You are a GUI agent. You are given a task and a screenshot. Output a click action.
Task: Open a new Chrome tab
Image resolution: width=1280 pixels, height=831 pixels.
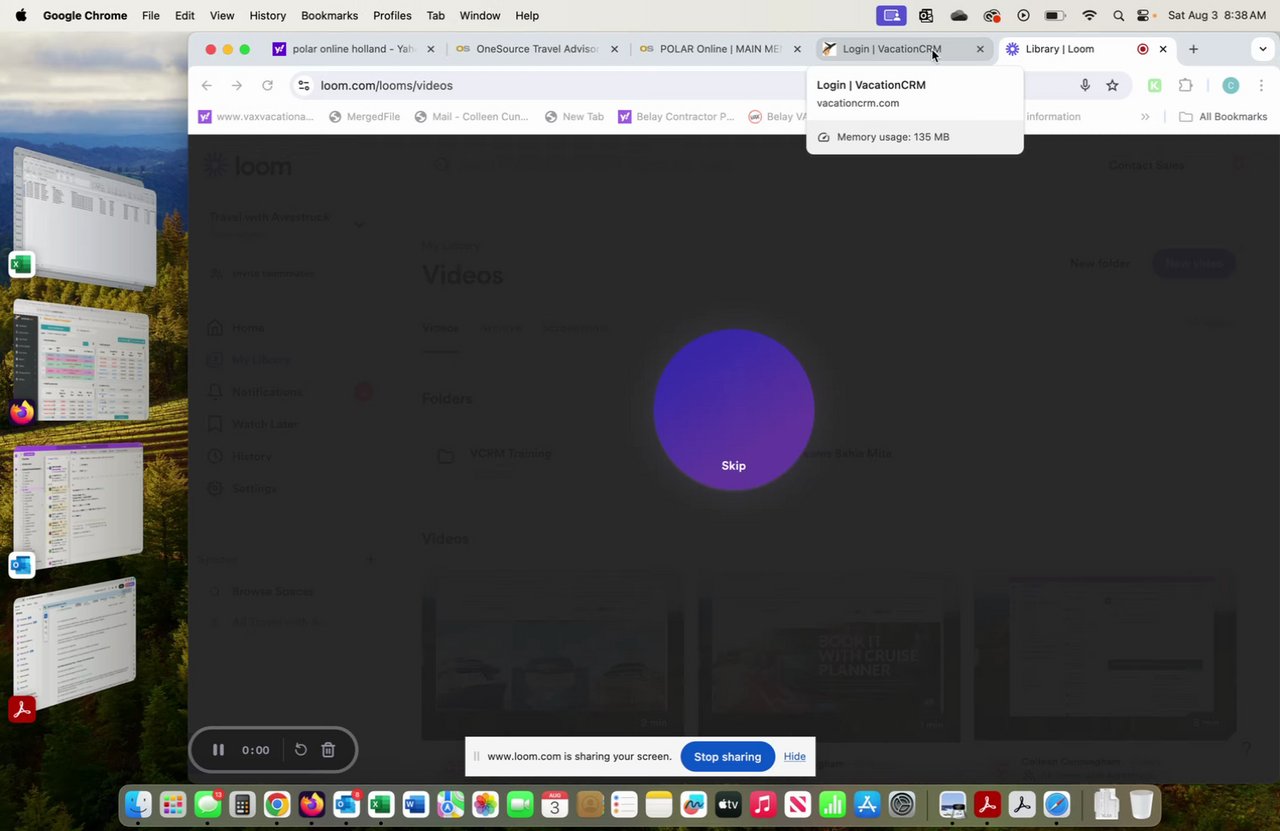pos(1193,49)
